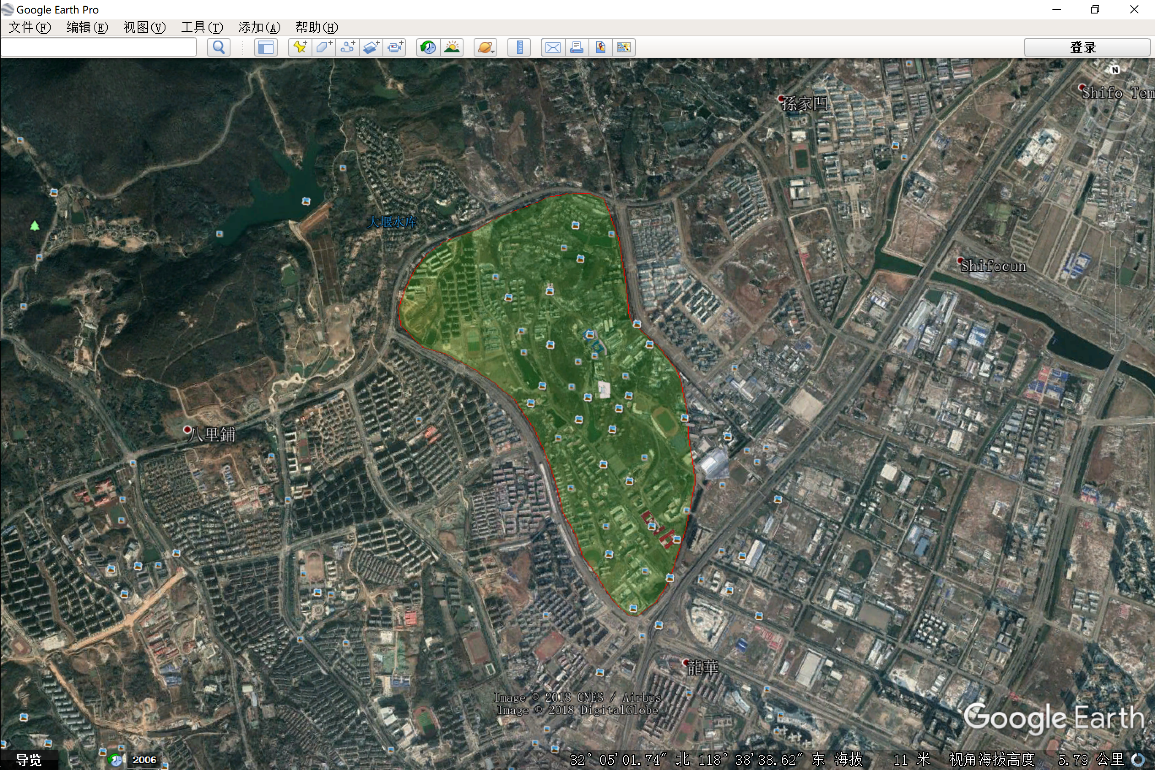This screenshot has width=1155, height=770.
Task: Open the planet switcher dropdown
Action: tap(485, 47)
